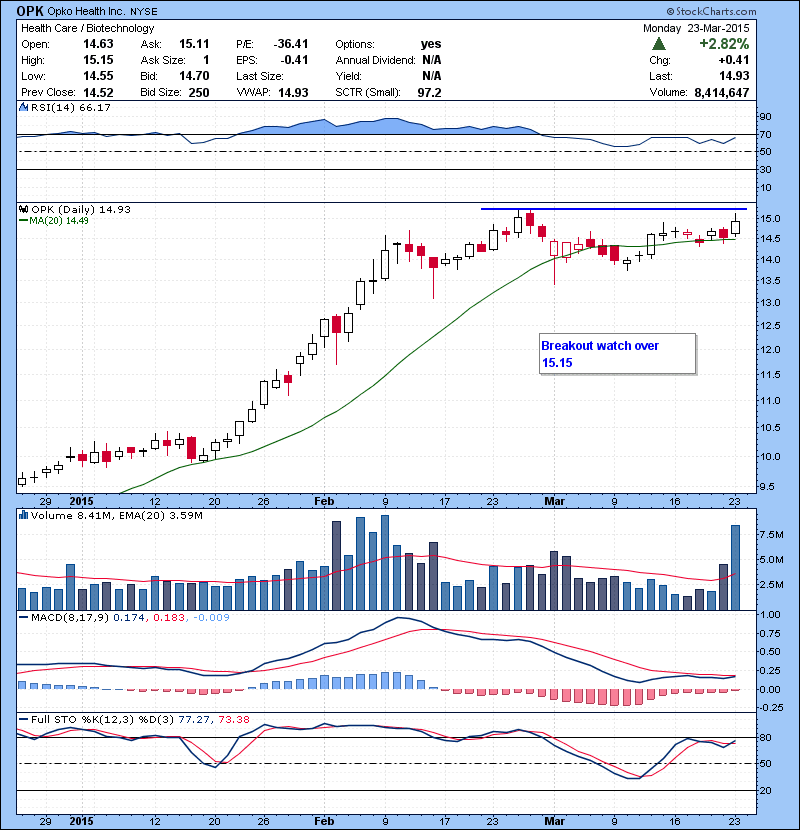Click the 15.0 price axis label
The image size is (800, 830).
point(770,219)
